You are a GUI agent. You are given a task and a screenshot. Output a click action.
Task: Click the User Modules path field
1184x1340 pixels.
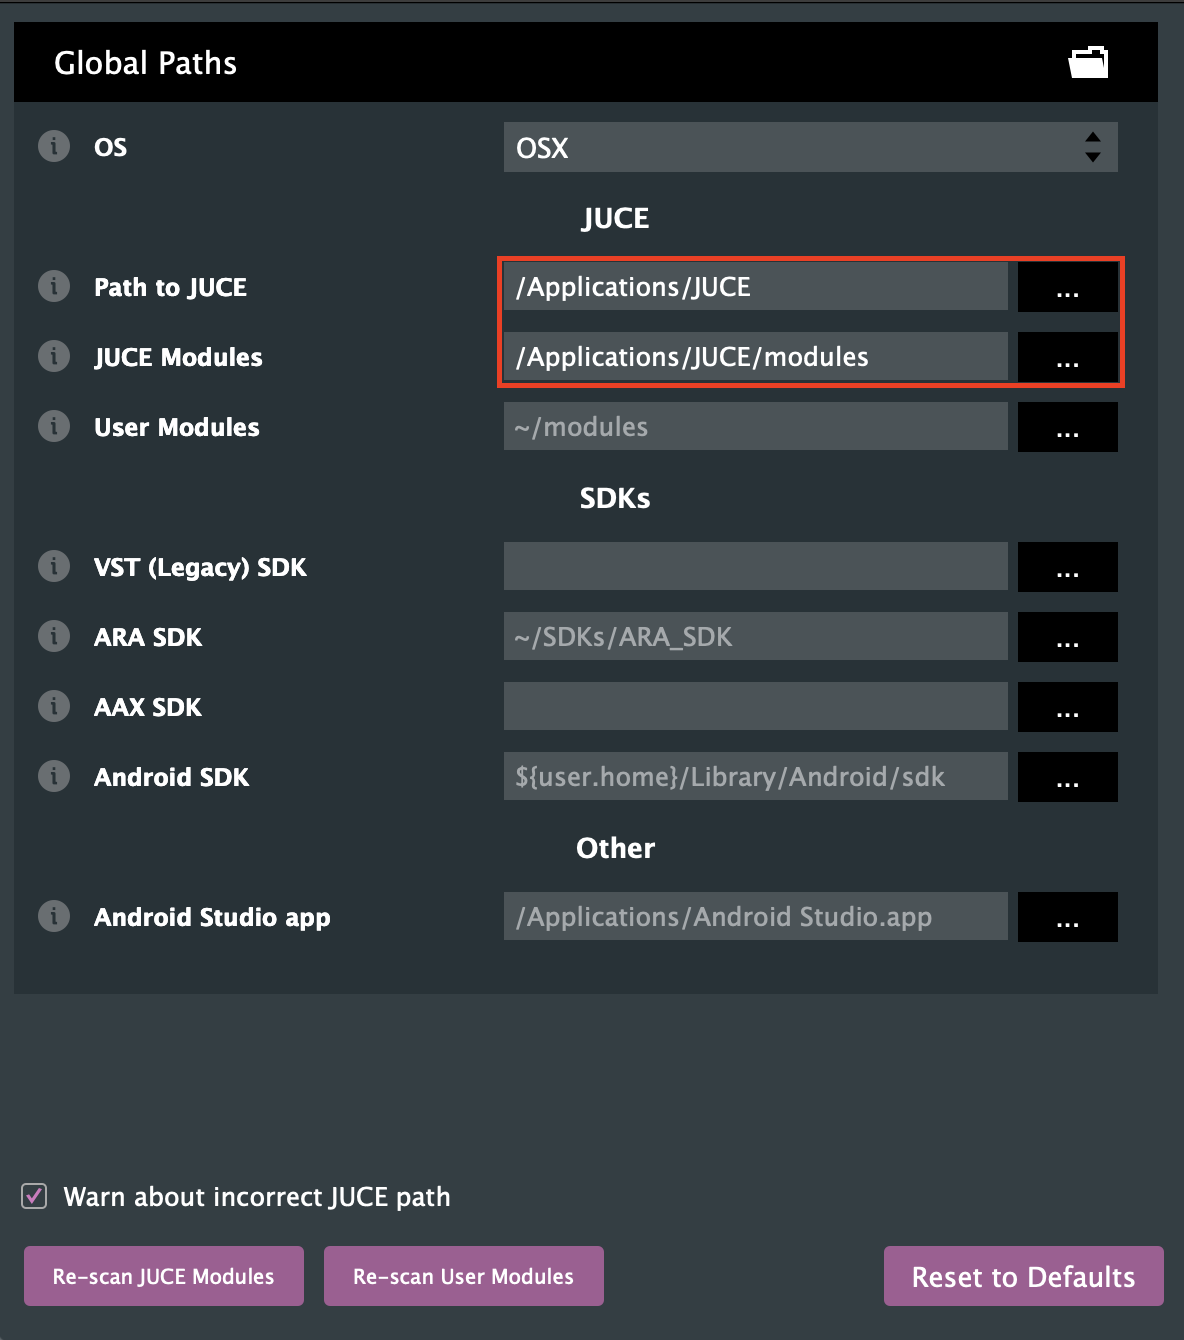tap(756, 427)
